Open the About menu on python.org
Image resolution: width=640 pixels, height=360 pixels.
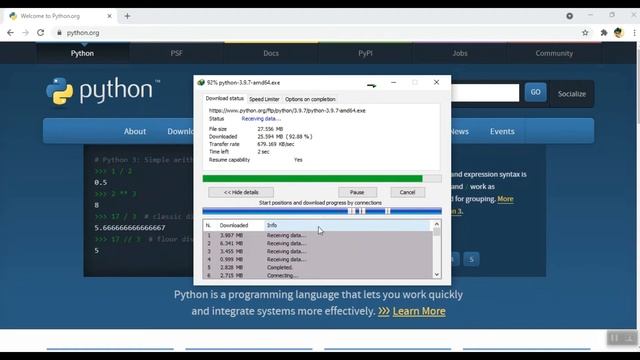pos(135,131)
